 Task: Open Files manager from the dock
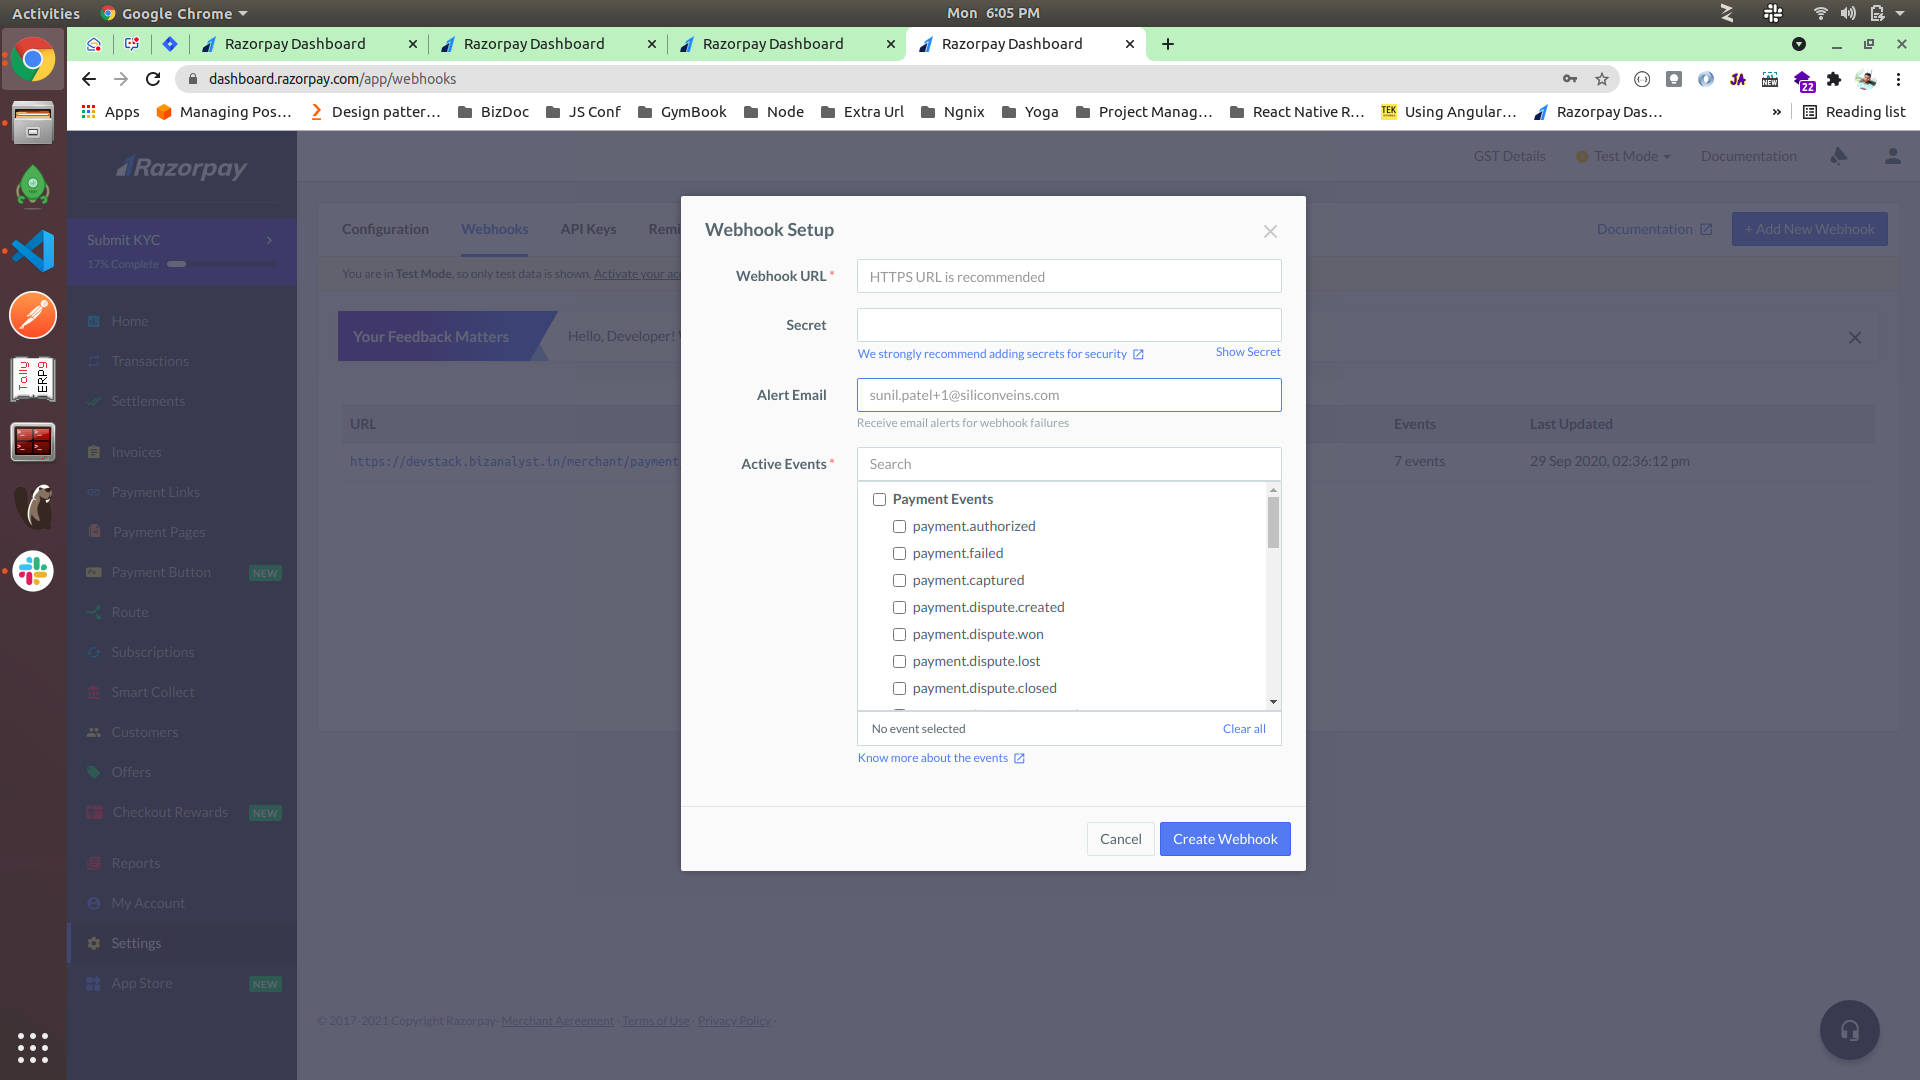tap(33, 123)
